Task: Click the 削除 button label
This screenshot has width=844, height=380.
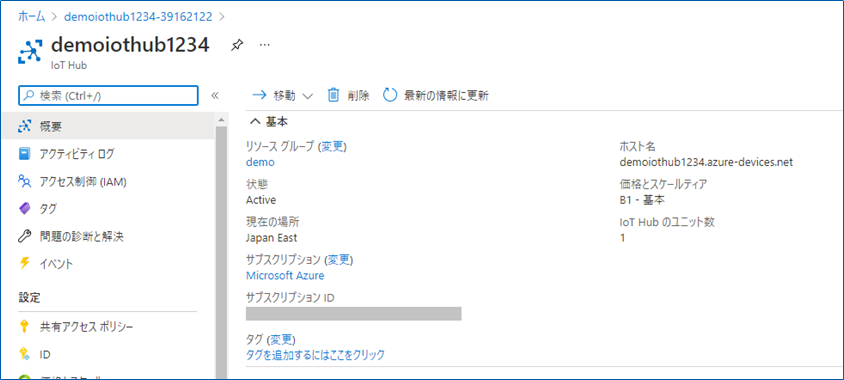Action: [358, 96]
